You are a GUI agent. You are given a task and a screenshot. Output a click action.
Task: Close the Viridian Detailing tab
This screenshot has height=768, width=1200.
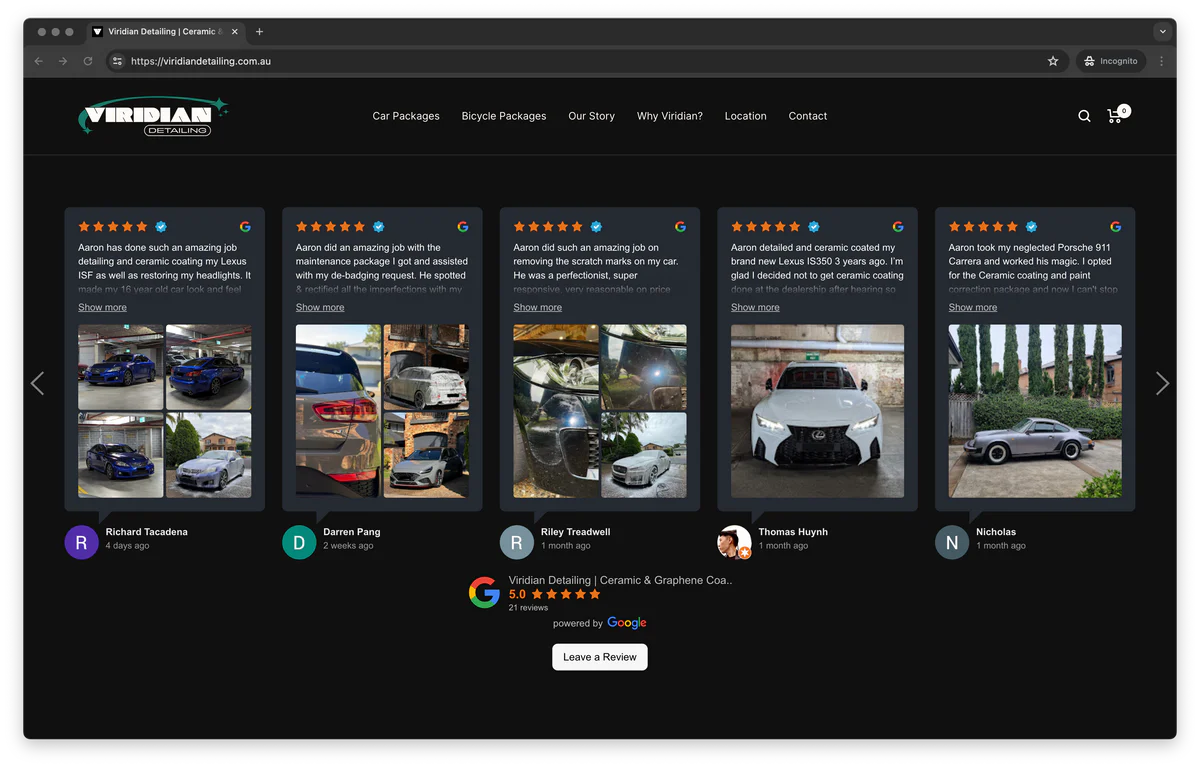pos(235,32)
